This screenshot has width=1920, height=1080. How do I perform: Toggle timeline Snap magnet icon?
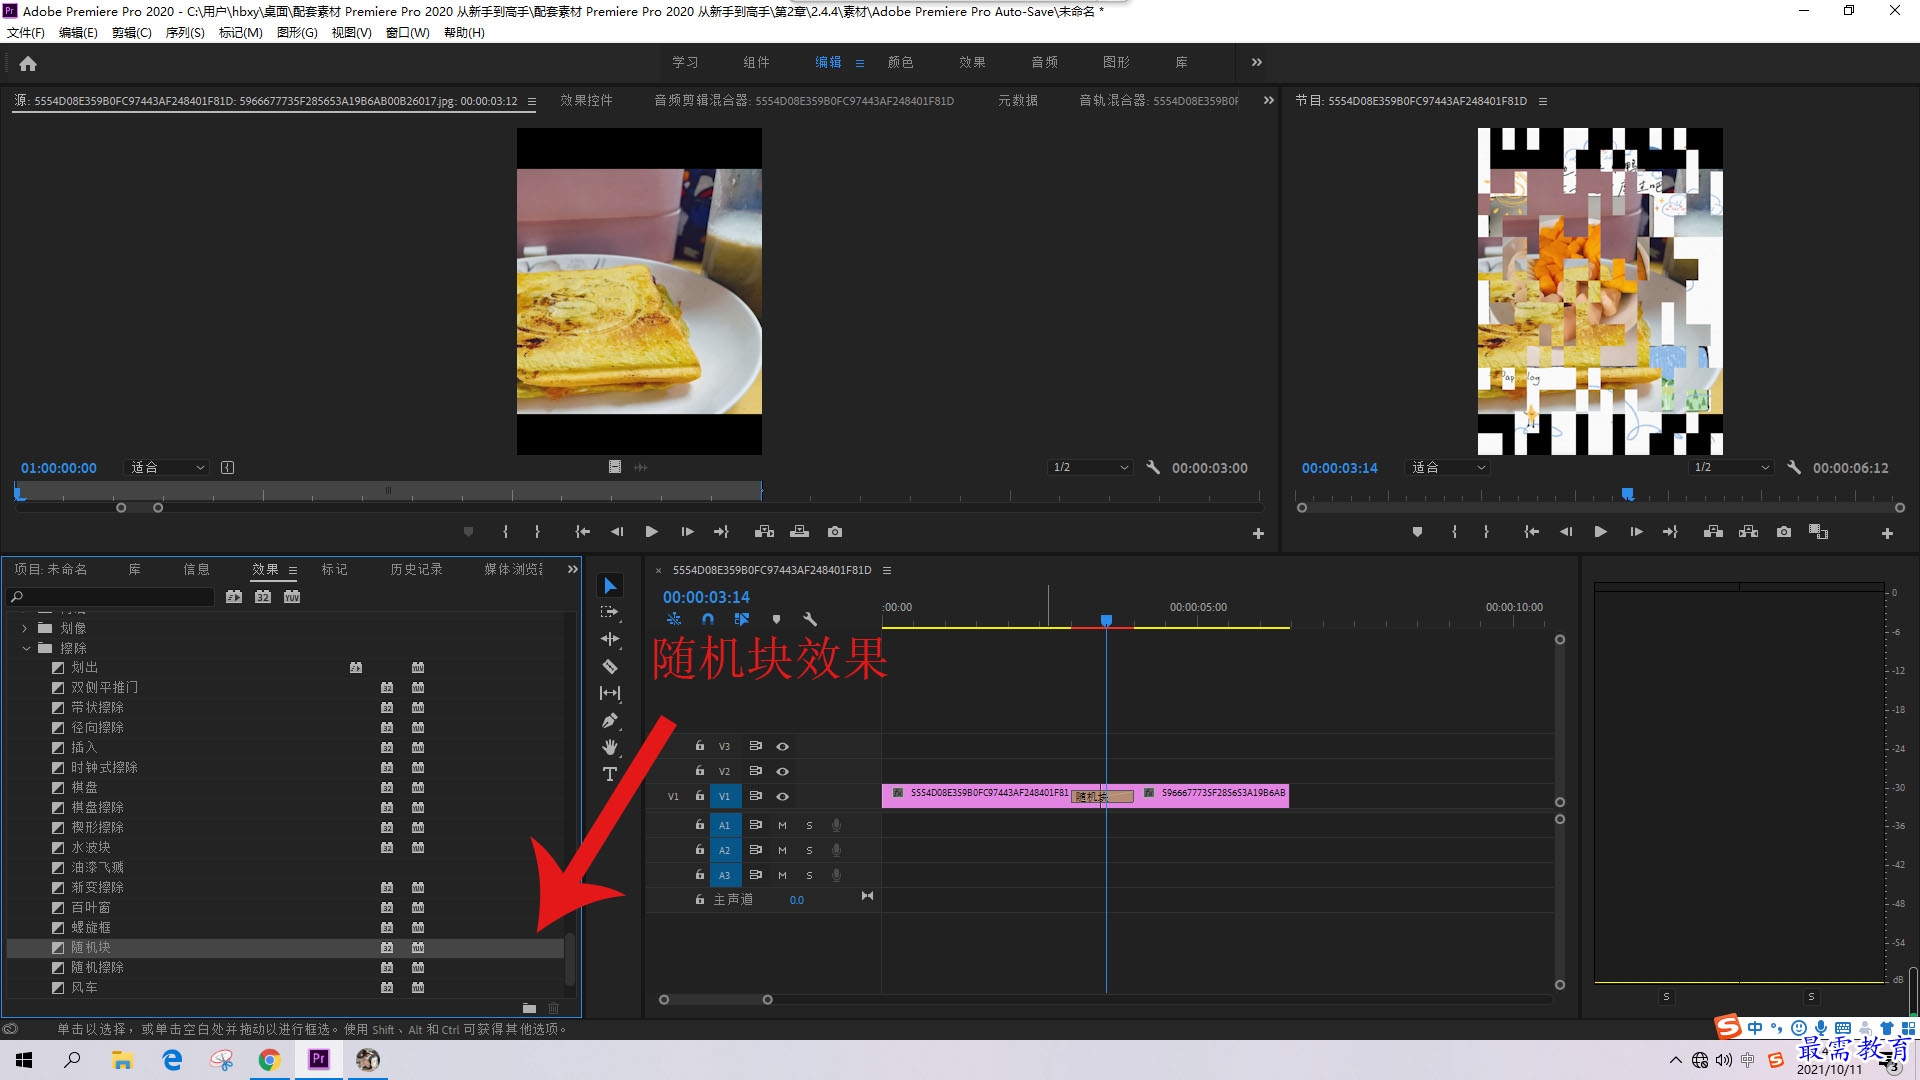[x=708, y=620]
